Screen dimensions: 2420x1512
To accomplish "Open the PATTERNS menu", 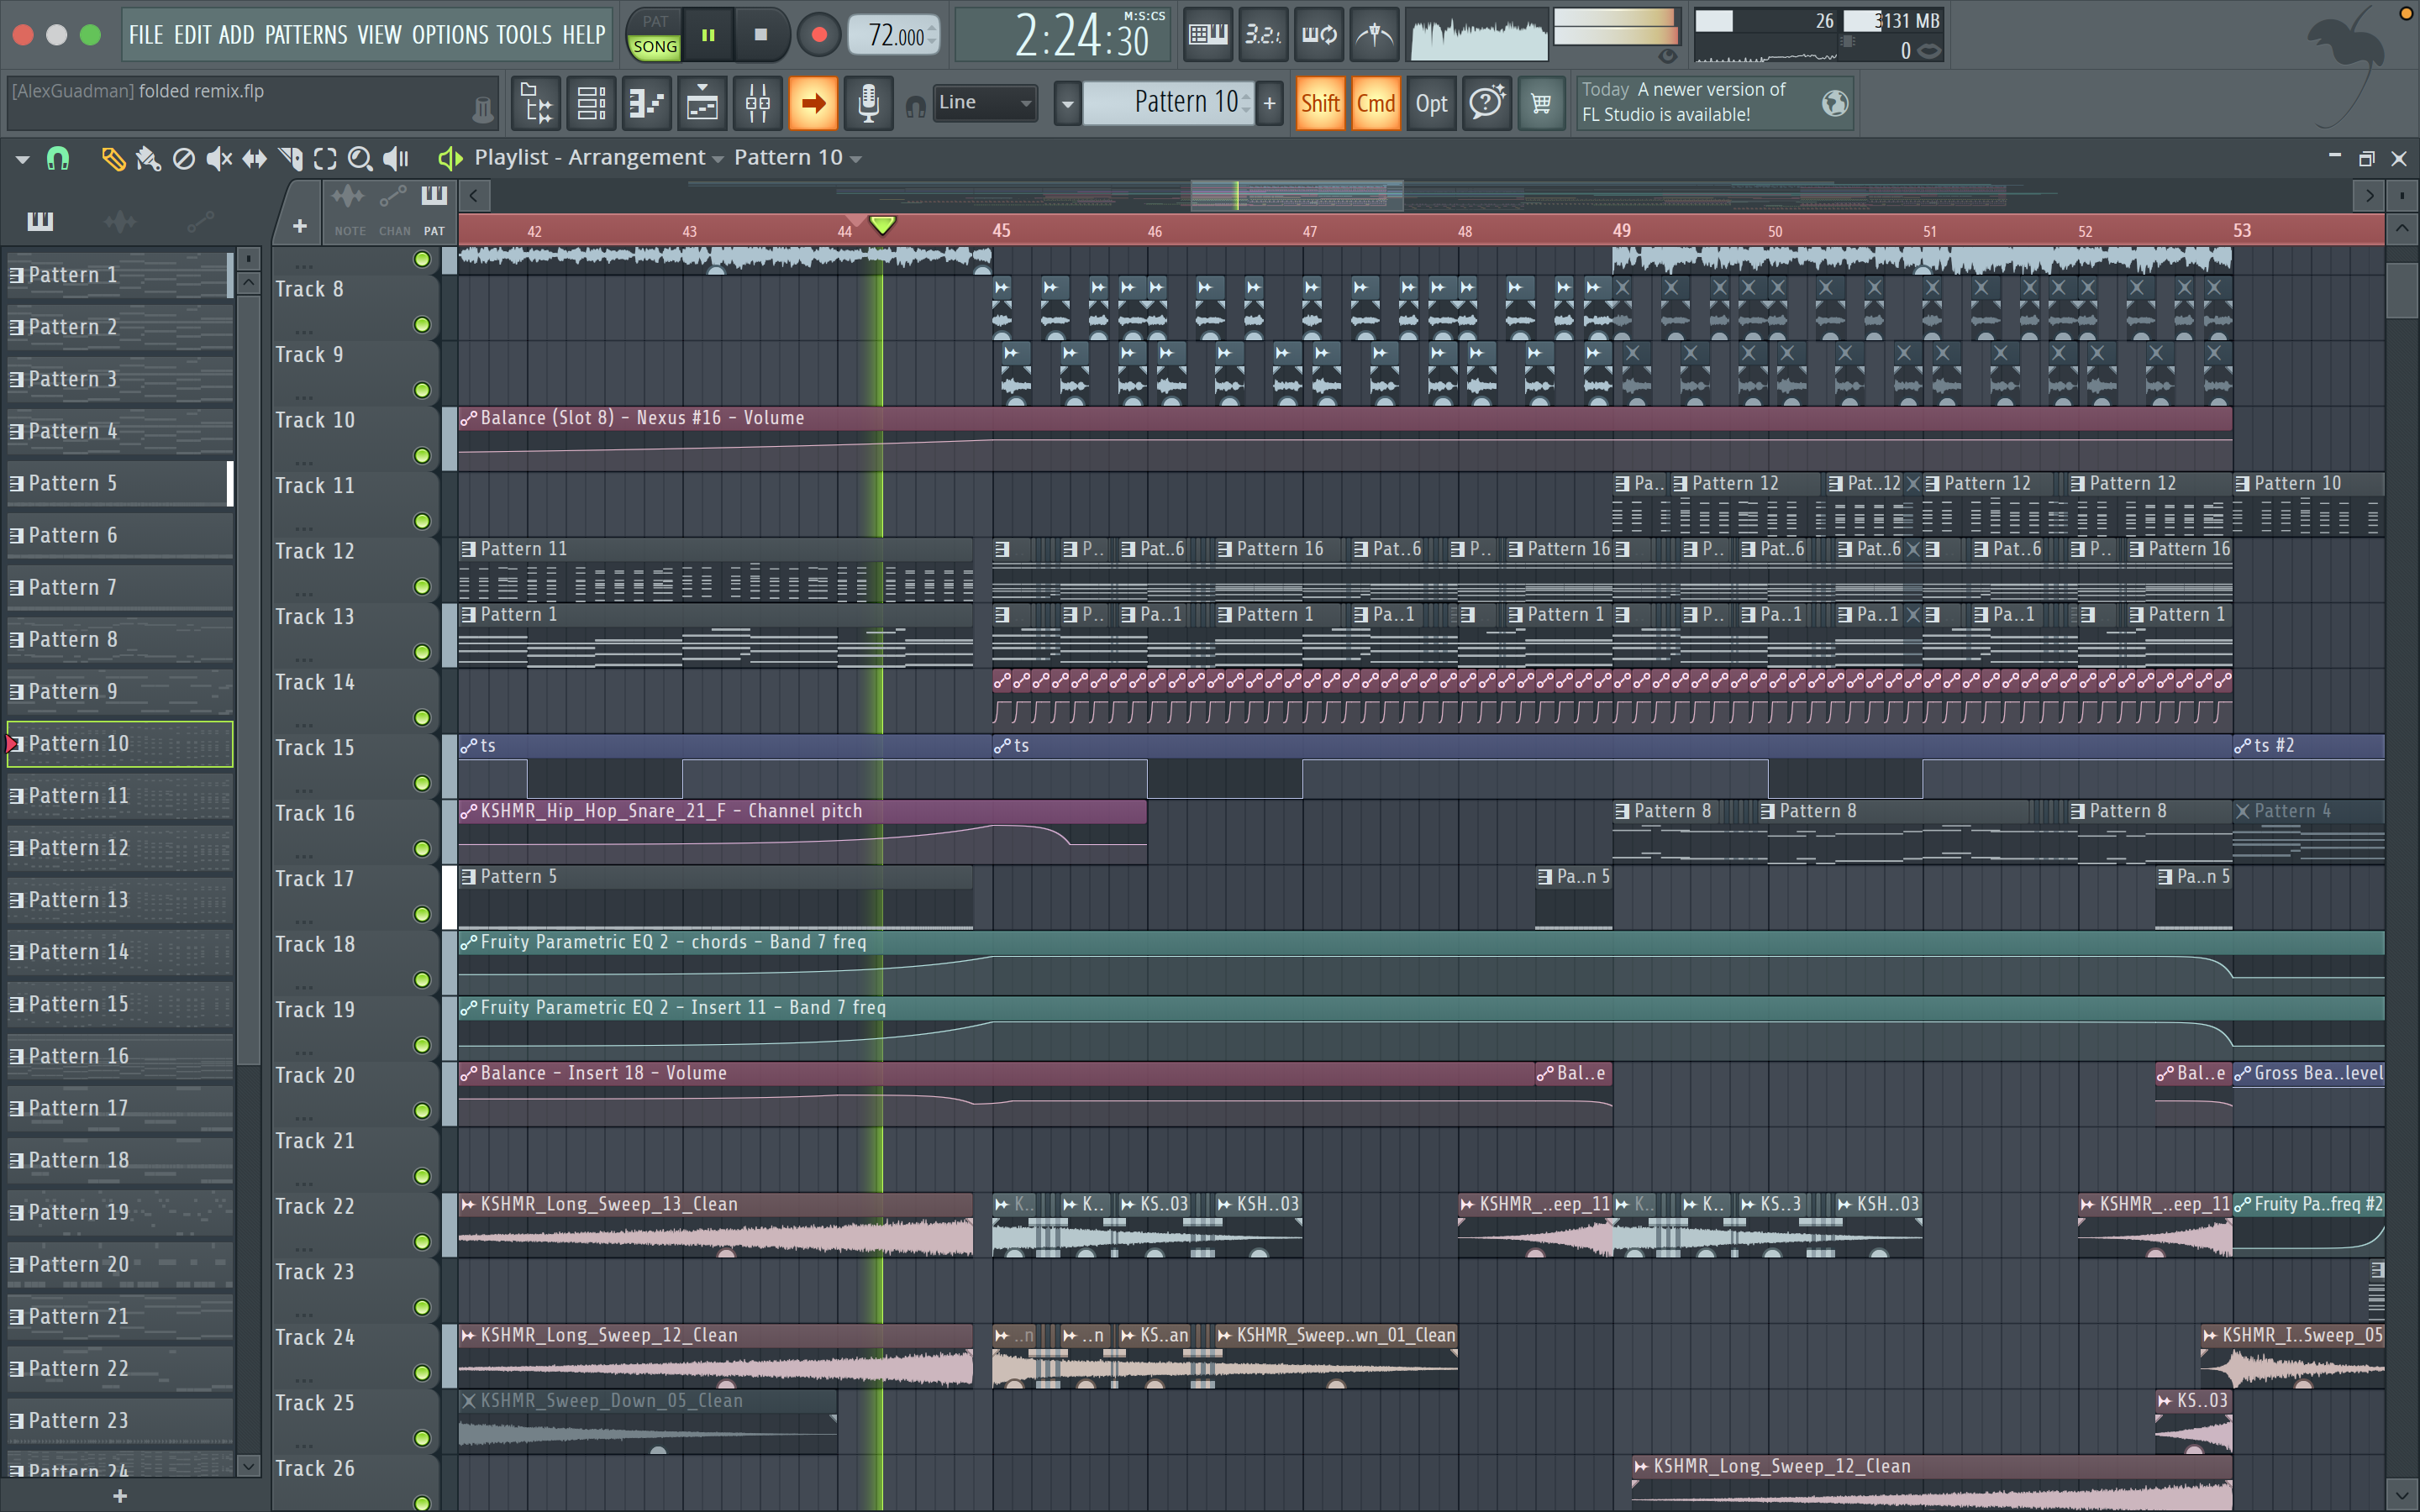I will pyautogui.click(x=306, y=35).
